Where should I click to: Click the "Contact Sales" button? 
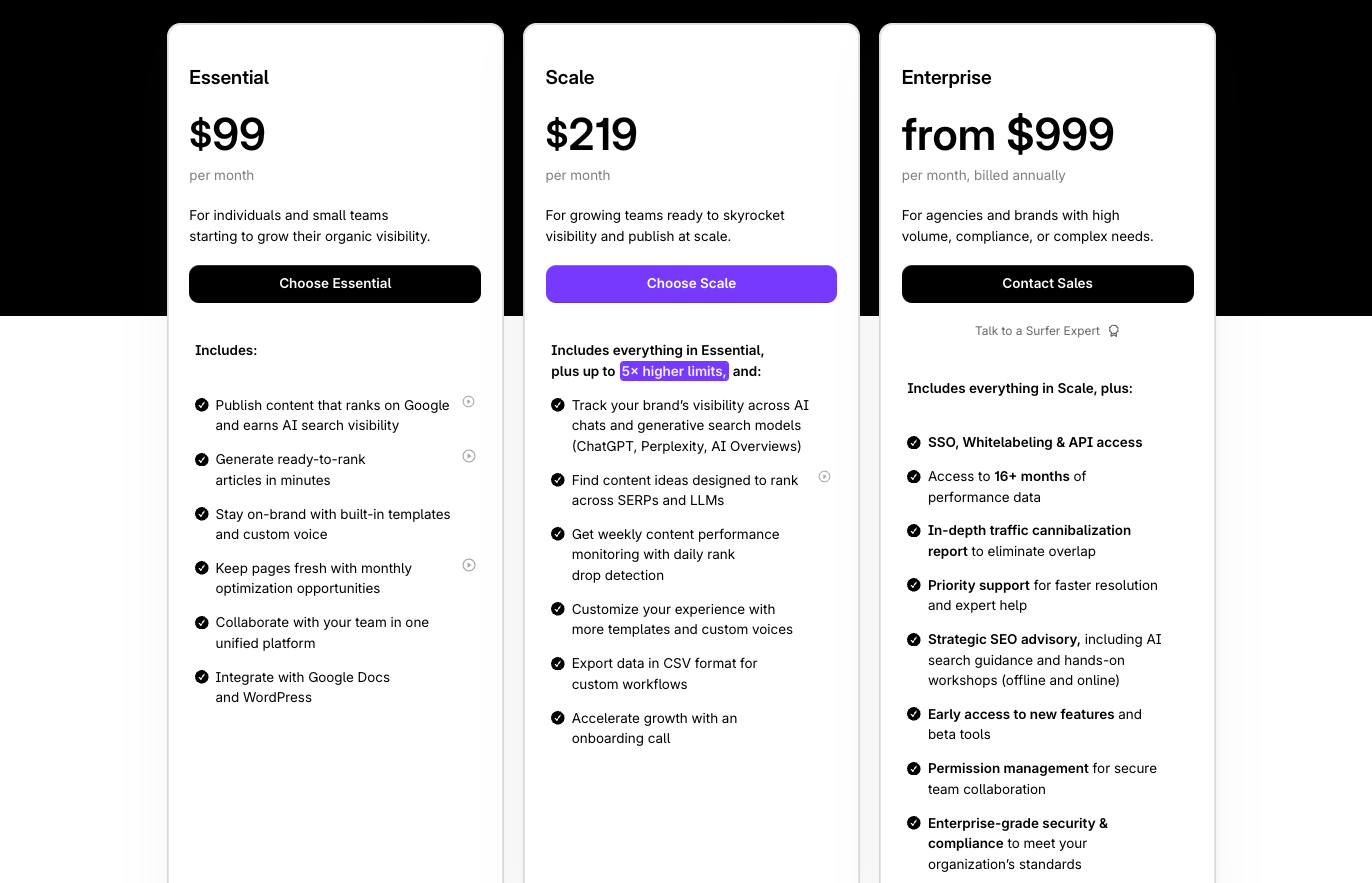[1047, 284]
